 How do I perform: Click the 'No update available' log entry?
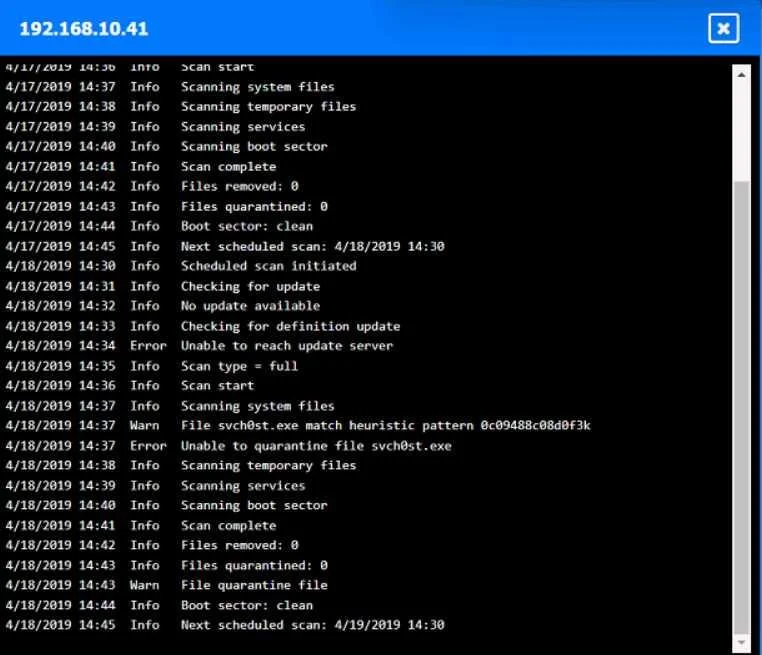(163, 306)
